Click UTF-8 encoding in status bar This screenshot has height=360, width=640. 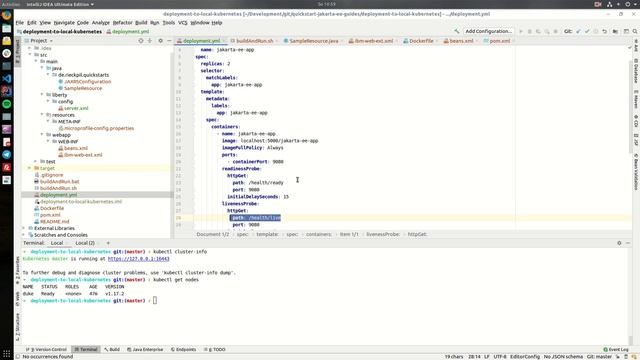(500, 356)
